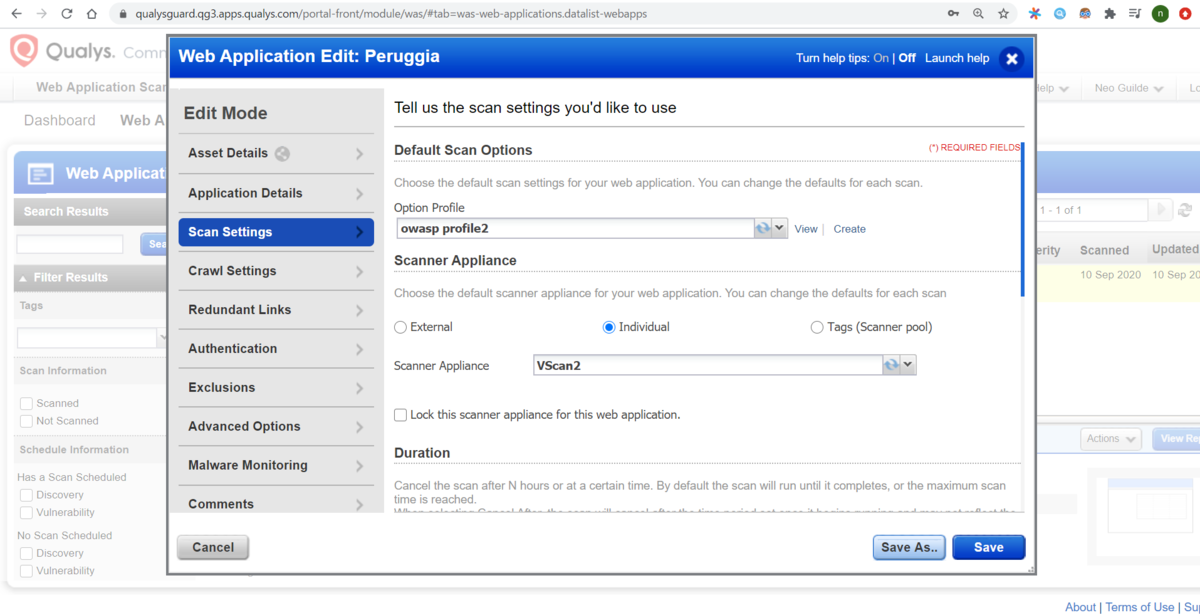Turn help tips On
The image size is (1200, 615).
point(881,58)
